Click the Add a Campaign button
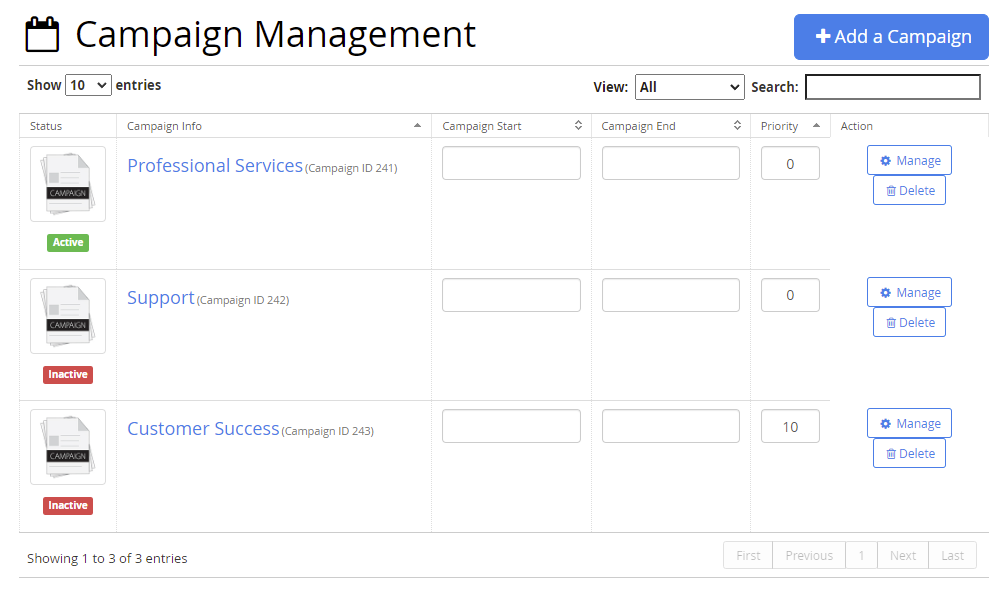This screenshot has height=591, width=1003. [891, 37]
